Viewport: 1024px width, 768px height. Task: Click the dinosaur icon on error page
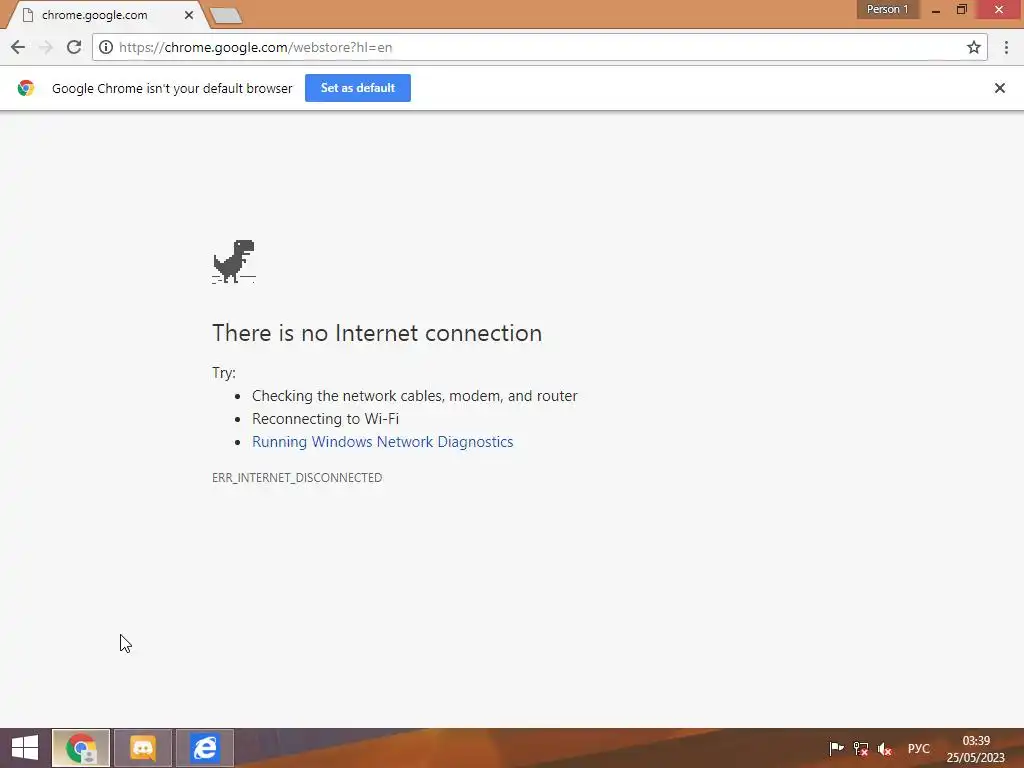(234, 261)
